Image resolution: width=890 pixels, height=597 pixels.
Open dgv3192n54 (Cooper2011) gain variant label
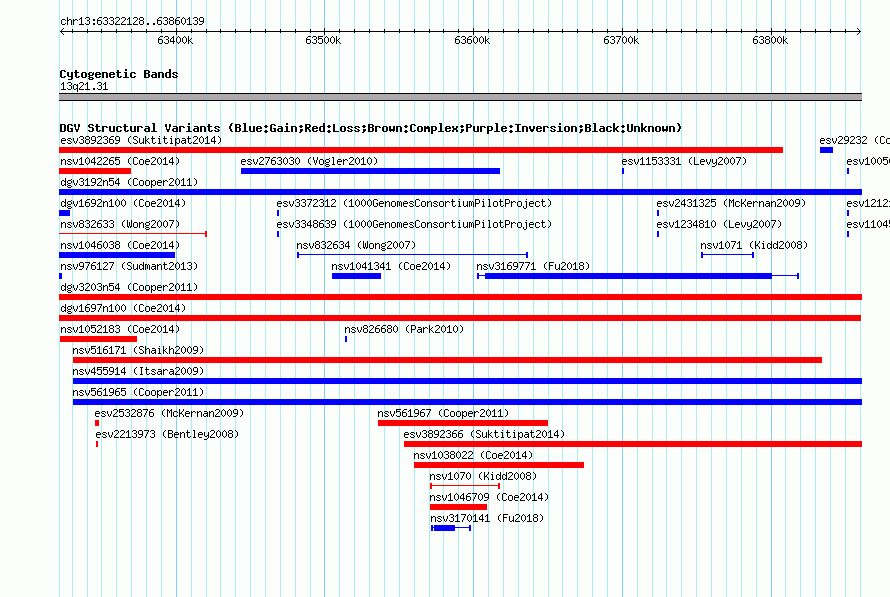click(x=129, y=182)
